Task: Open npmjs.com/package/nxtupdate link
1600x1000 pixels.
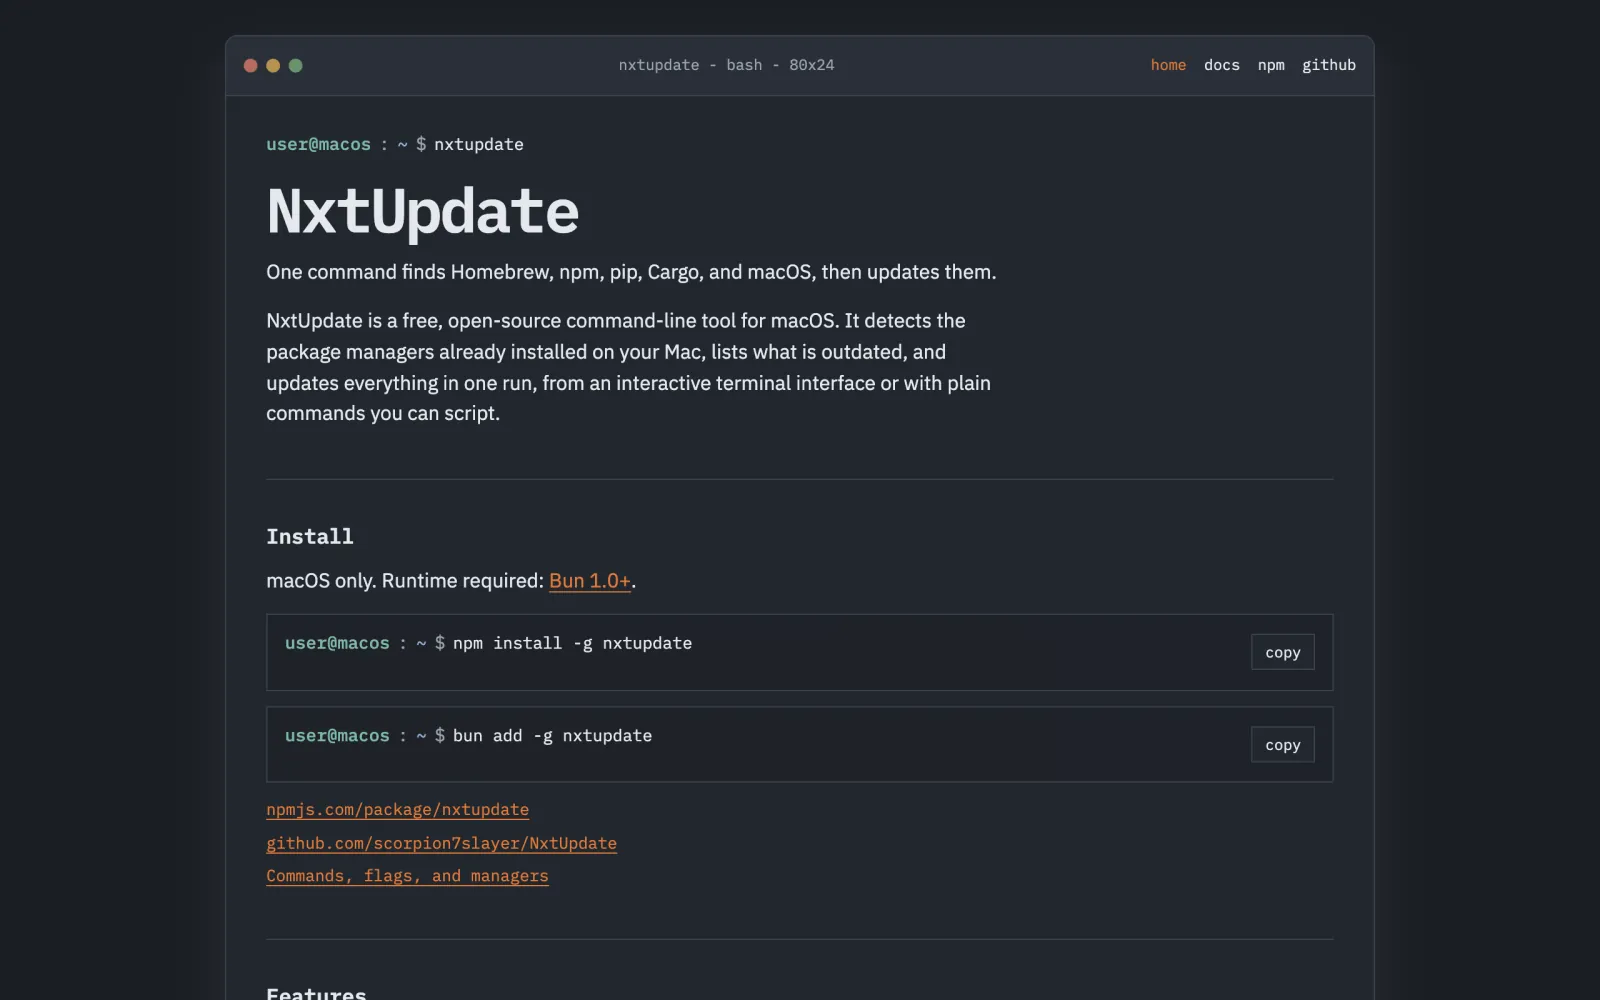Action: pyautogui.click(x=397, y=809)
